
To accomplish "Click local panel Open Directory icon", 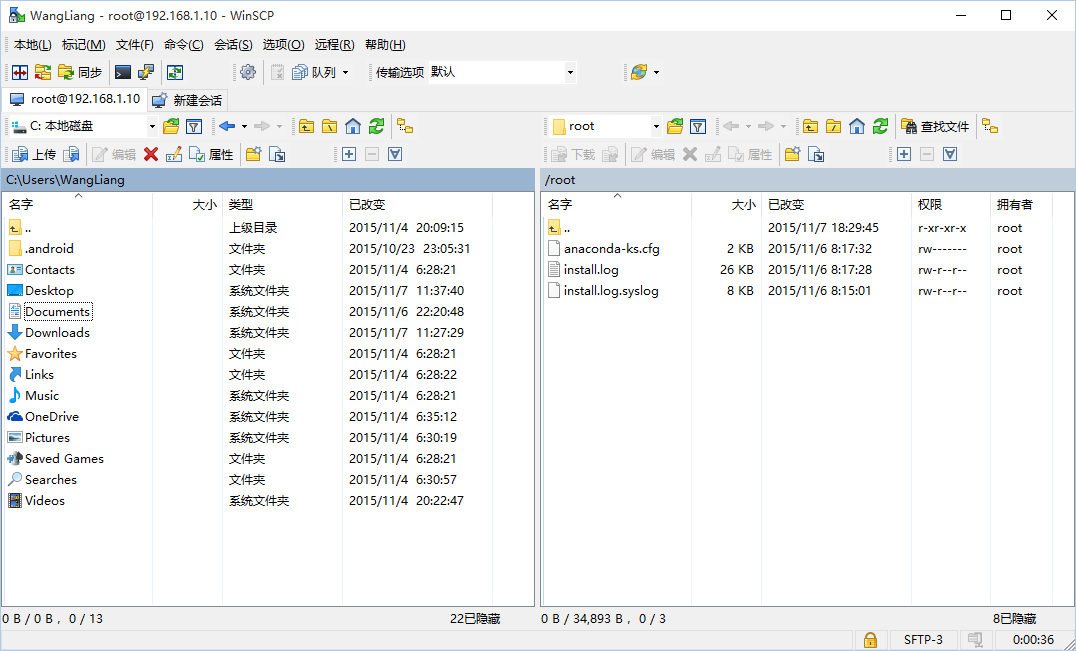I will [171, 126].
